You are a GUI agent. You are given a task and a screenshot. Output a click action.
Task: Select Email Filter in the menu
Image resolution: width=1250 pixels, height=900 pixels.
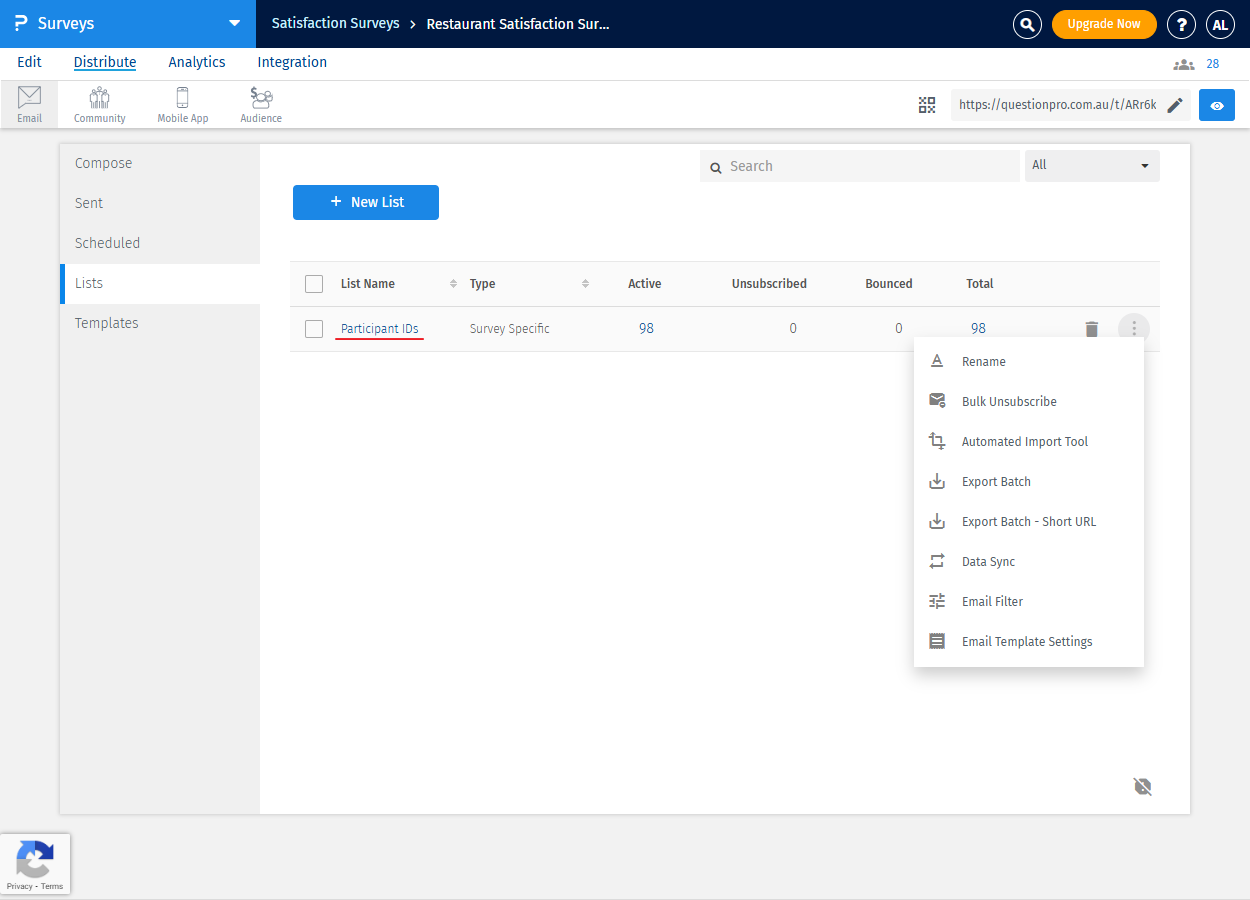coord(992,602)
